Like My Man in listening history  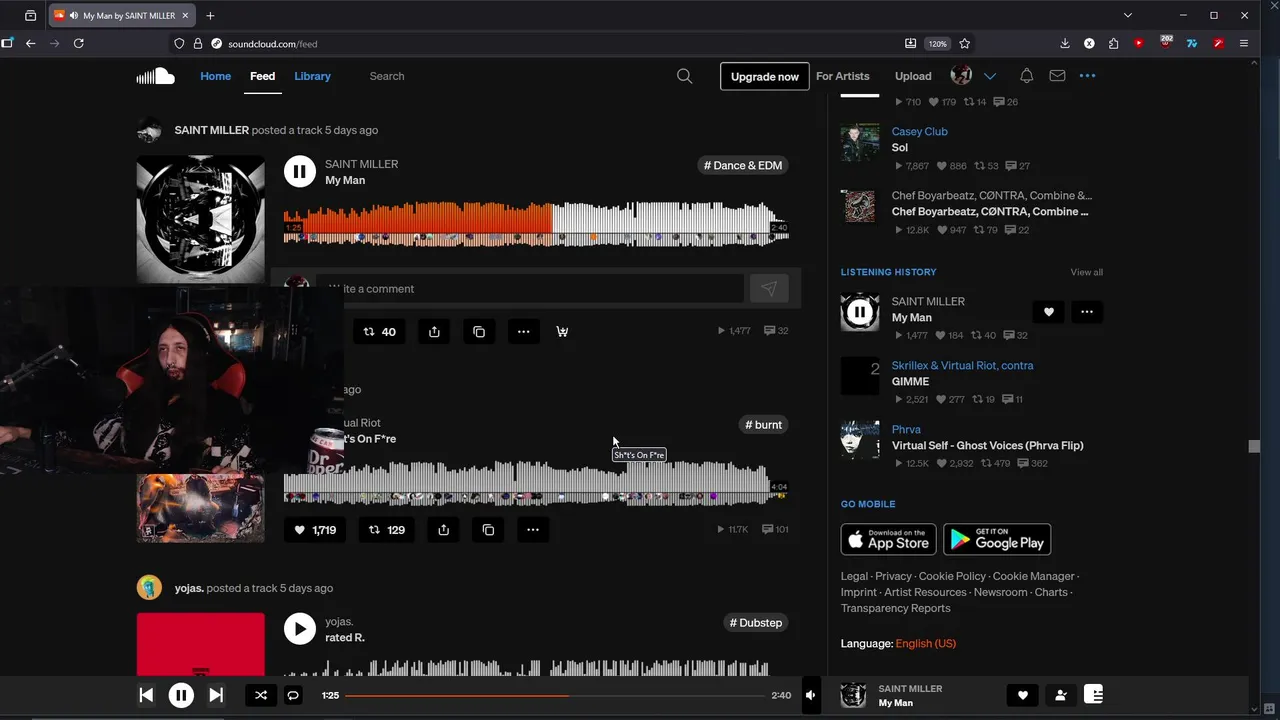1048,312
